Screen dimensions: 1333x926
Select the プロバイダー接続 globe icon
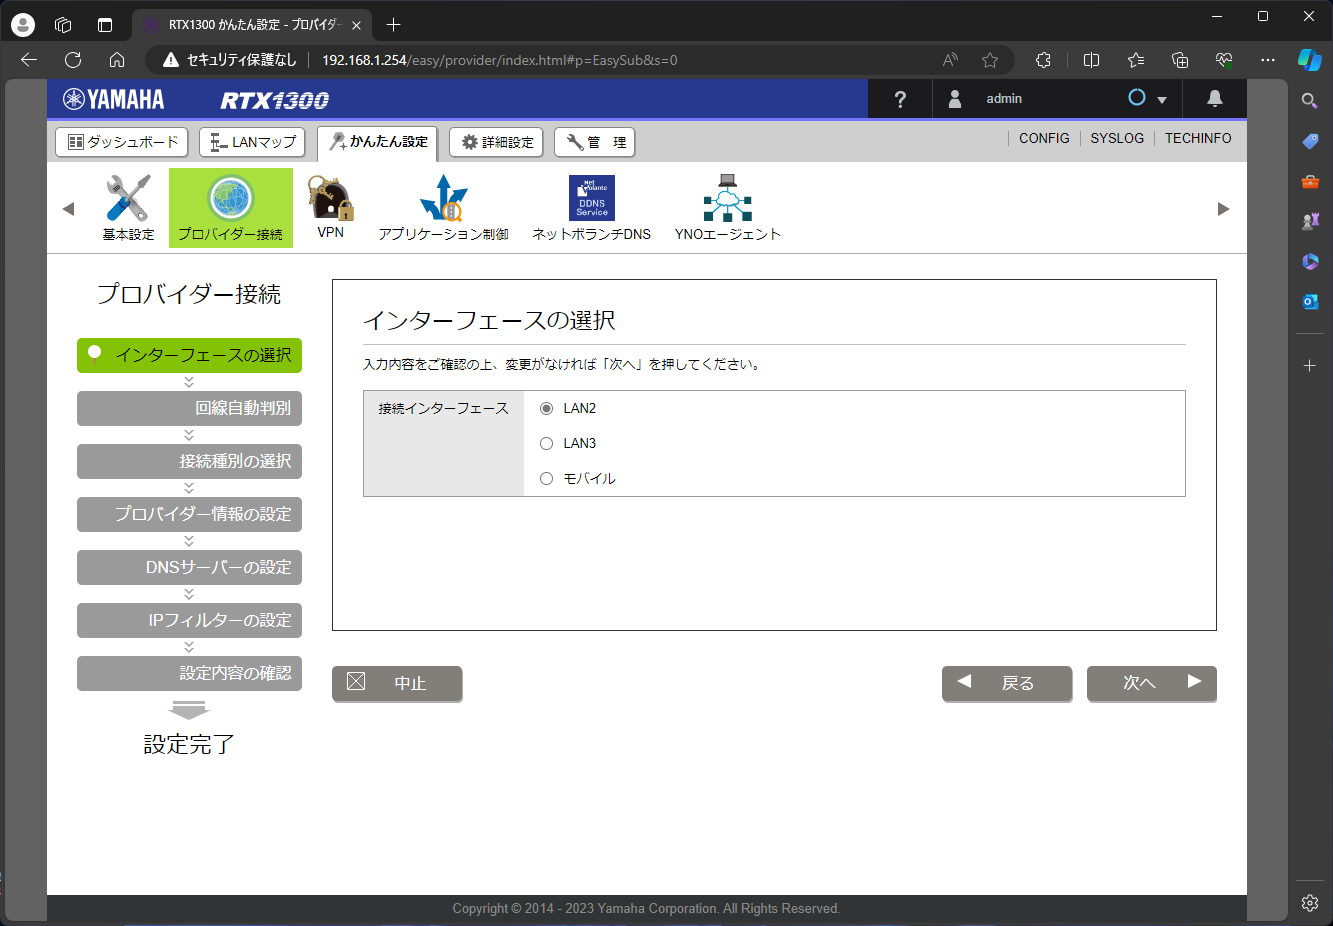point(231,207)
